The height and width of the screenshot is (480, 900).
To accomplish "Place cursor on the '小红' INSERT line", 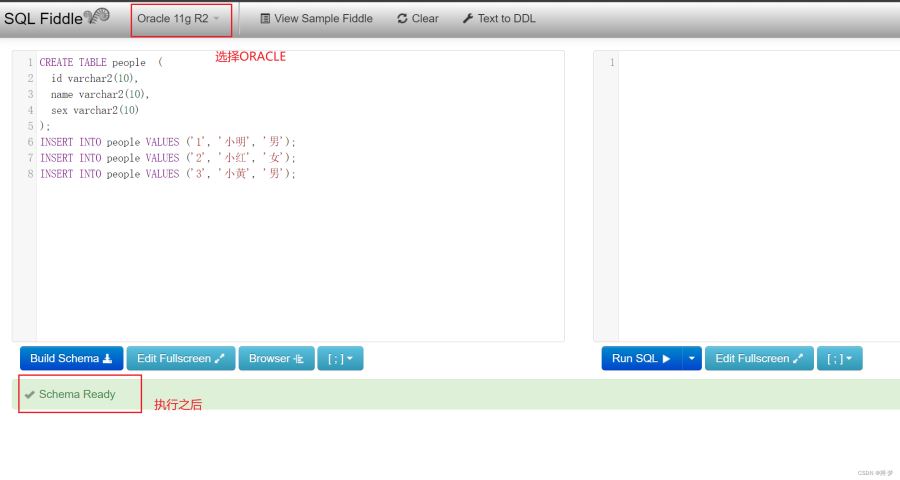I will coord(168,158).
